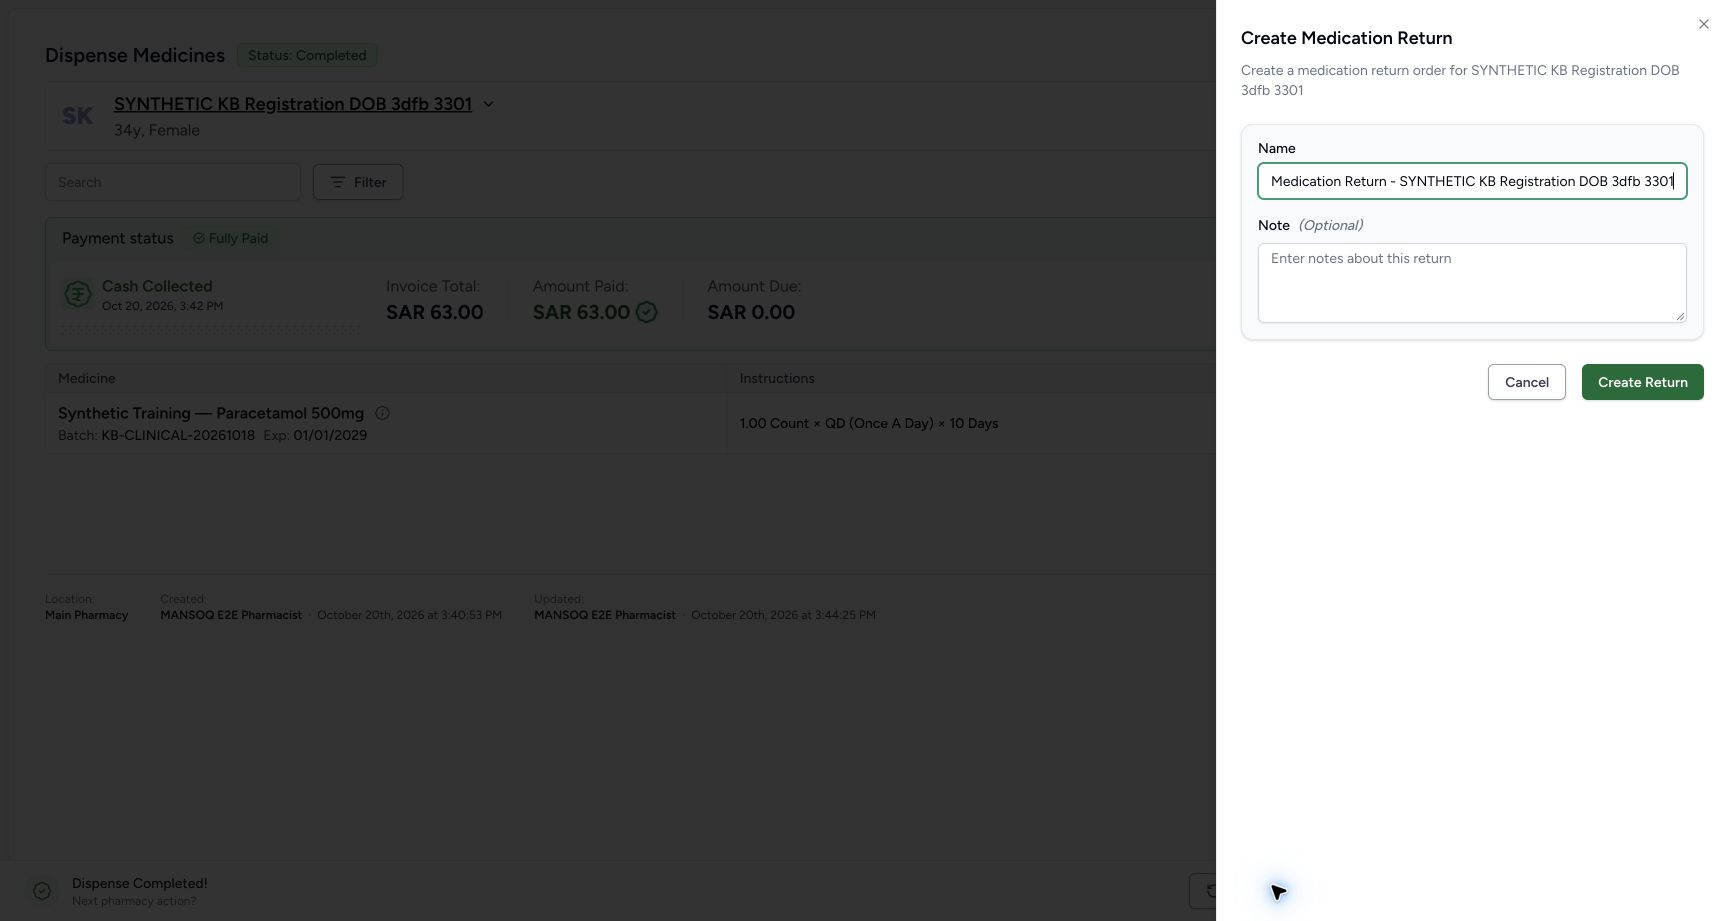This screenshot has width=1728, height=921.
Task: Click the Cancel button
Action: click(x=1526, y=382)
